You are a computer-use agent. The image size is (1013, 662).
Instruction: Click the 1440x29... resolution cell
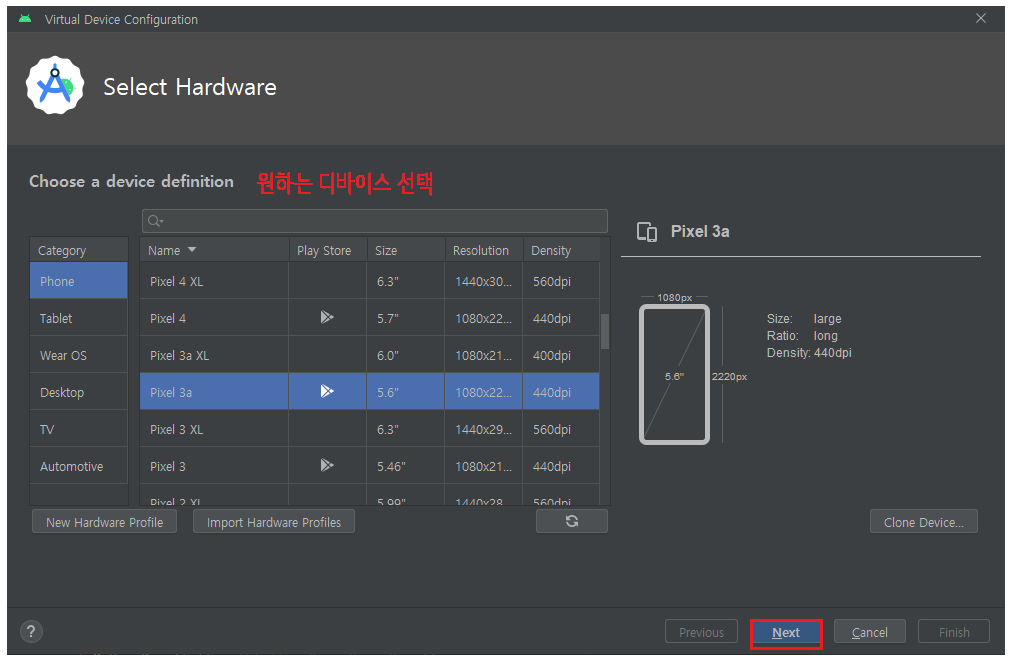483,429
